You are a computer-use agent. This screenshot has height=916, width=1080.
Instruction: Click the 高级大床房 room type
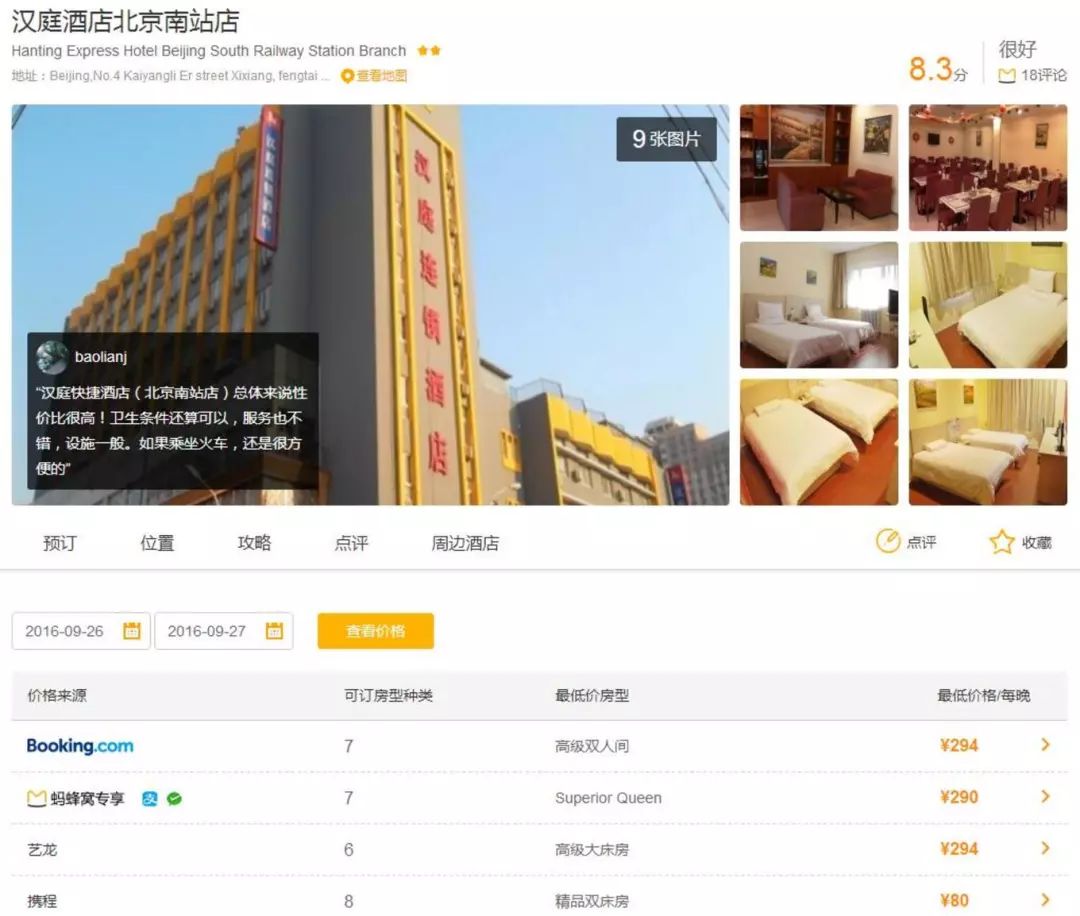[x=592, y=849]
